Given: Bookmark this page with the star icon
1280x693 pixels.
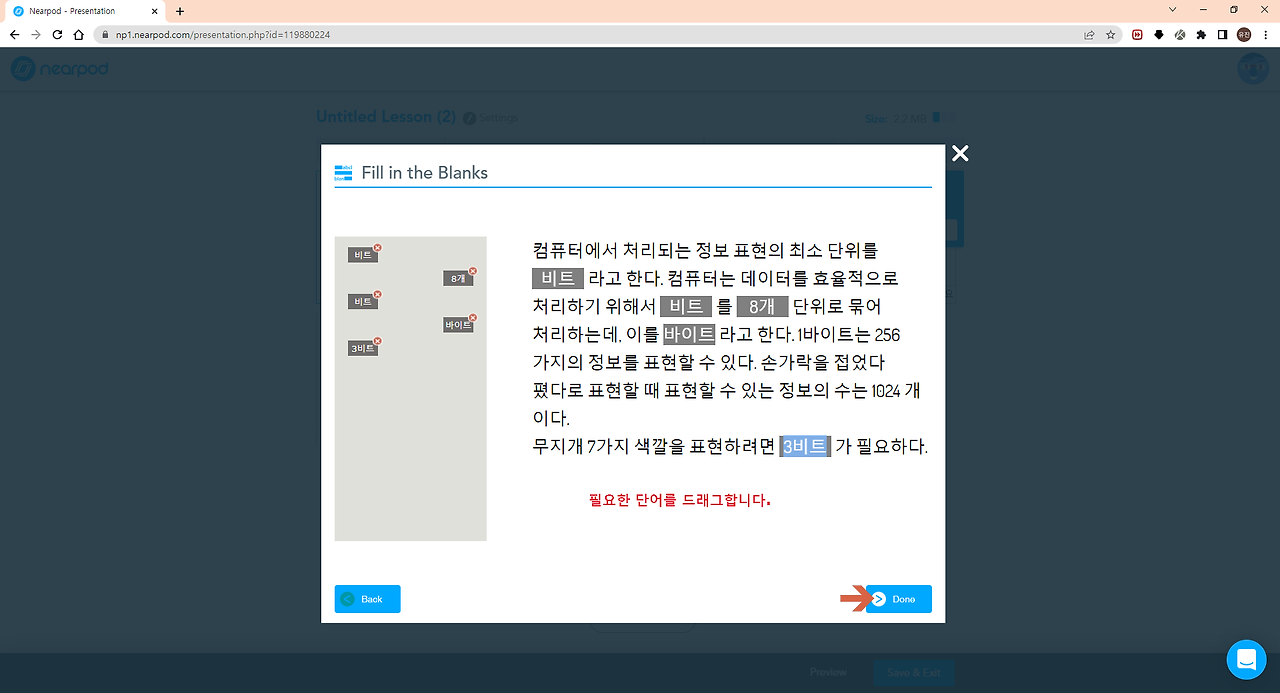Looking at the screenshot, I should click(1111, 33).
